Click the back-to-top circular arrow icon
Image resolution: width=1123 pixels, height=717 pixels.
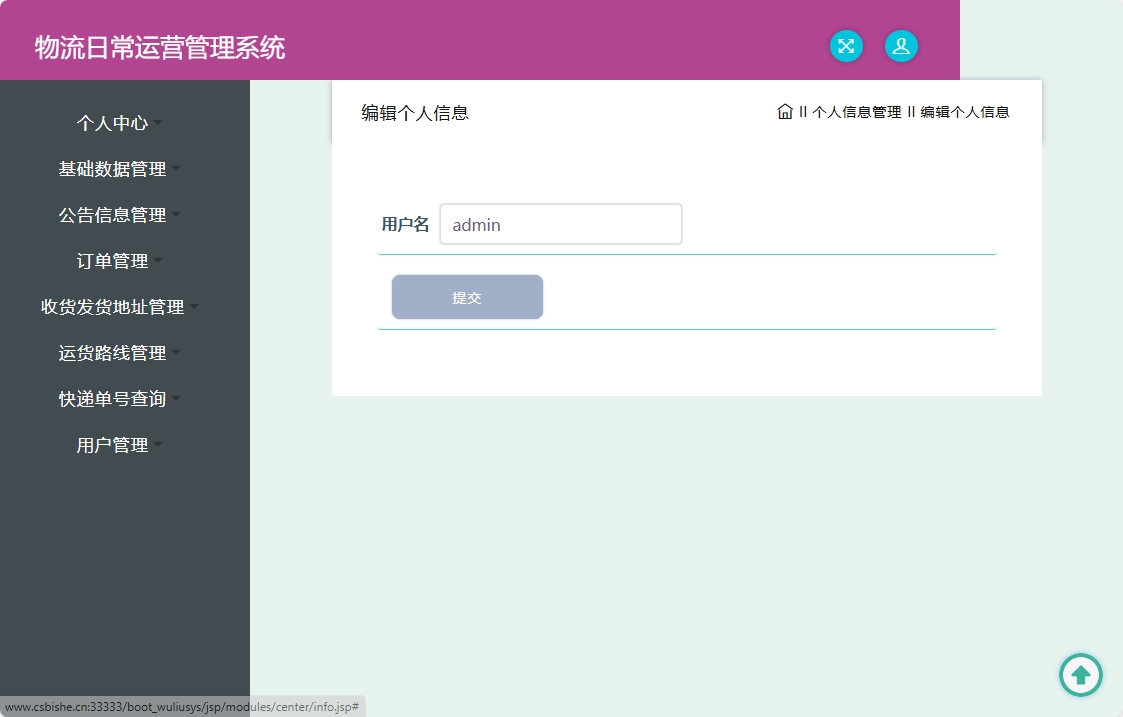point(1081,675)
